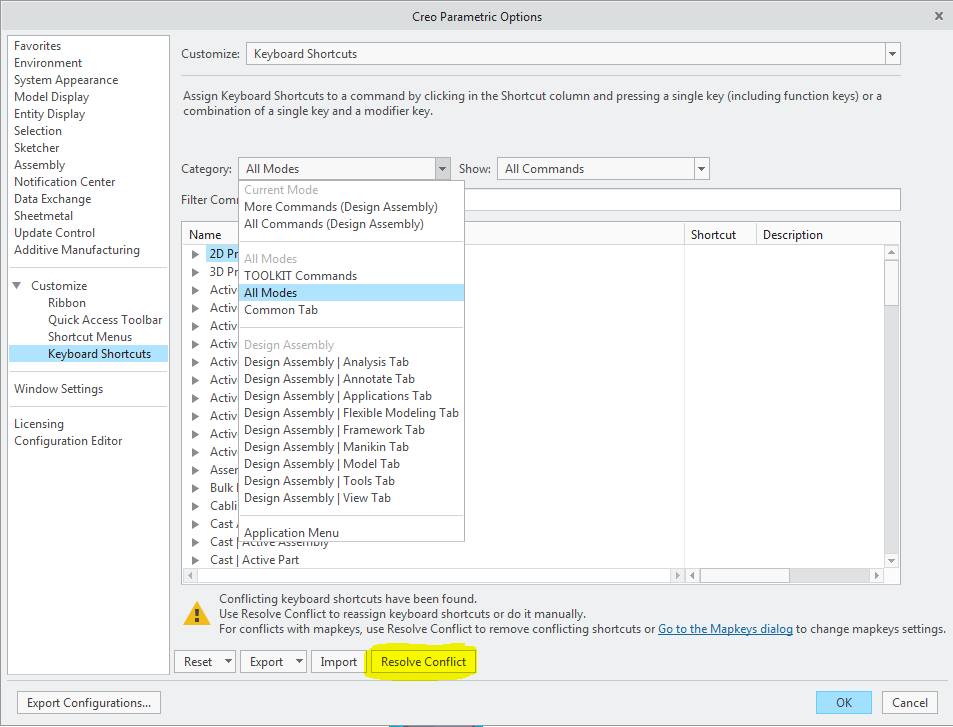Choose TOOLKIT Commands from the category list
The height and width of the screenshot is (727, 953).
tap(300, 275)
